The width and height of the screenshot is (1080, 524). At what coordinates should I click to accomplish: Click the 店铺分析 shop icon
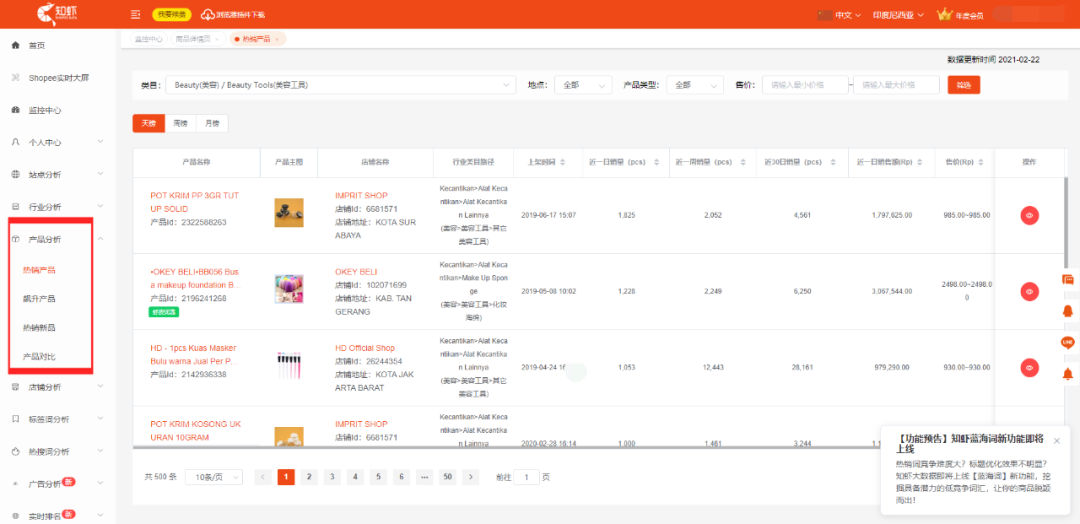click(x=16, y=387)
